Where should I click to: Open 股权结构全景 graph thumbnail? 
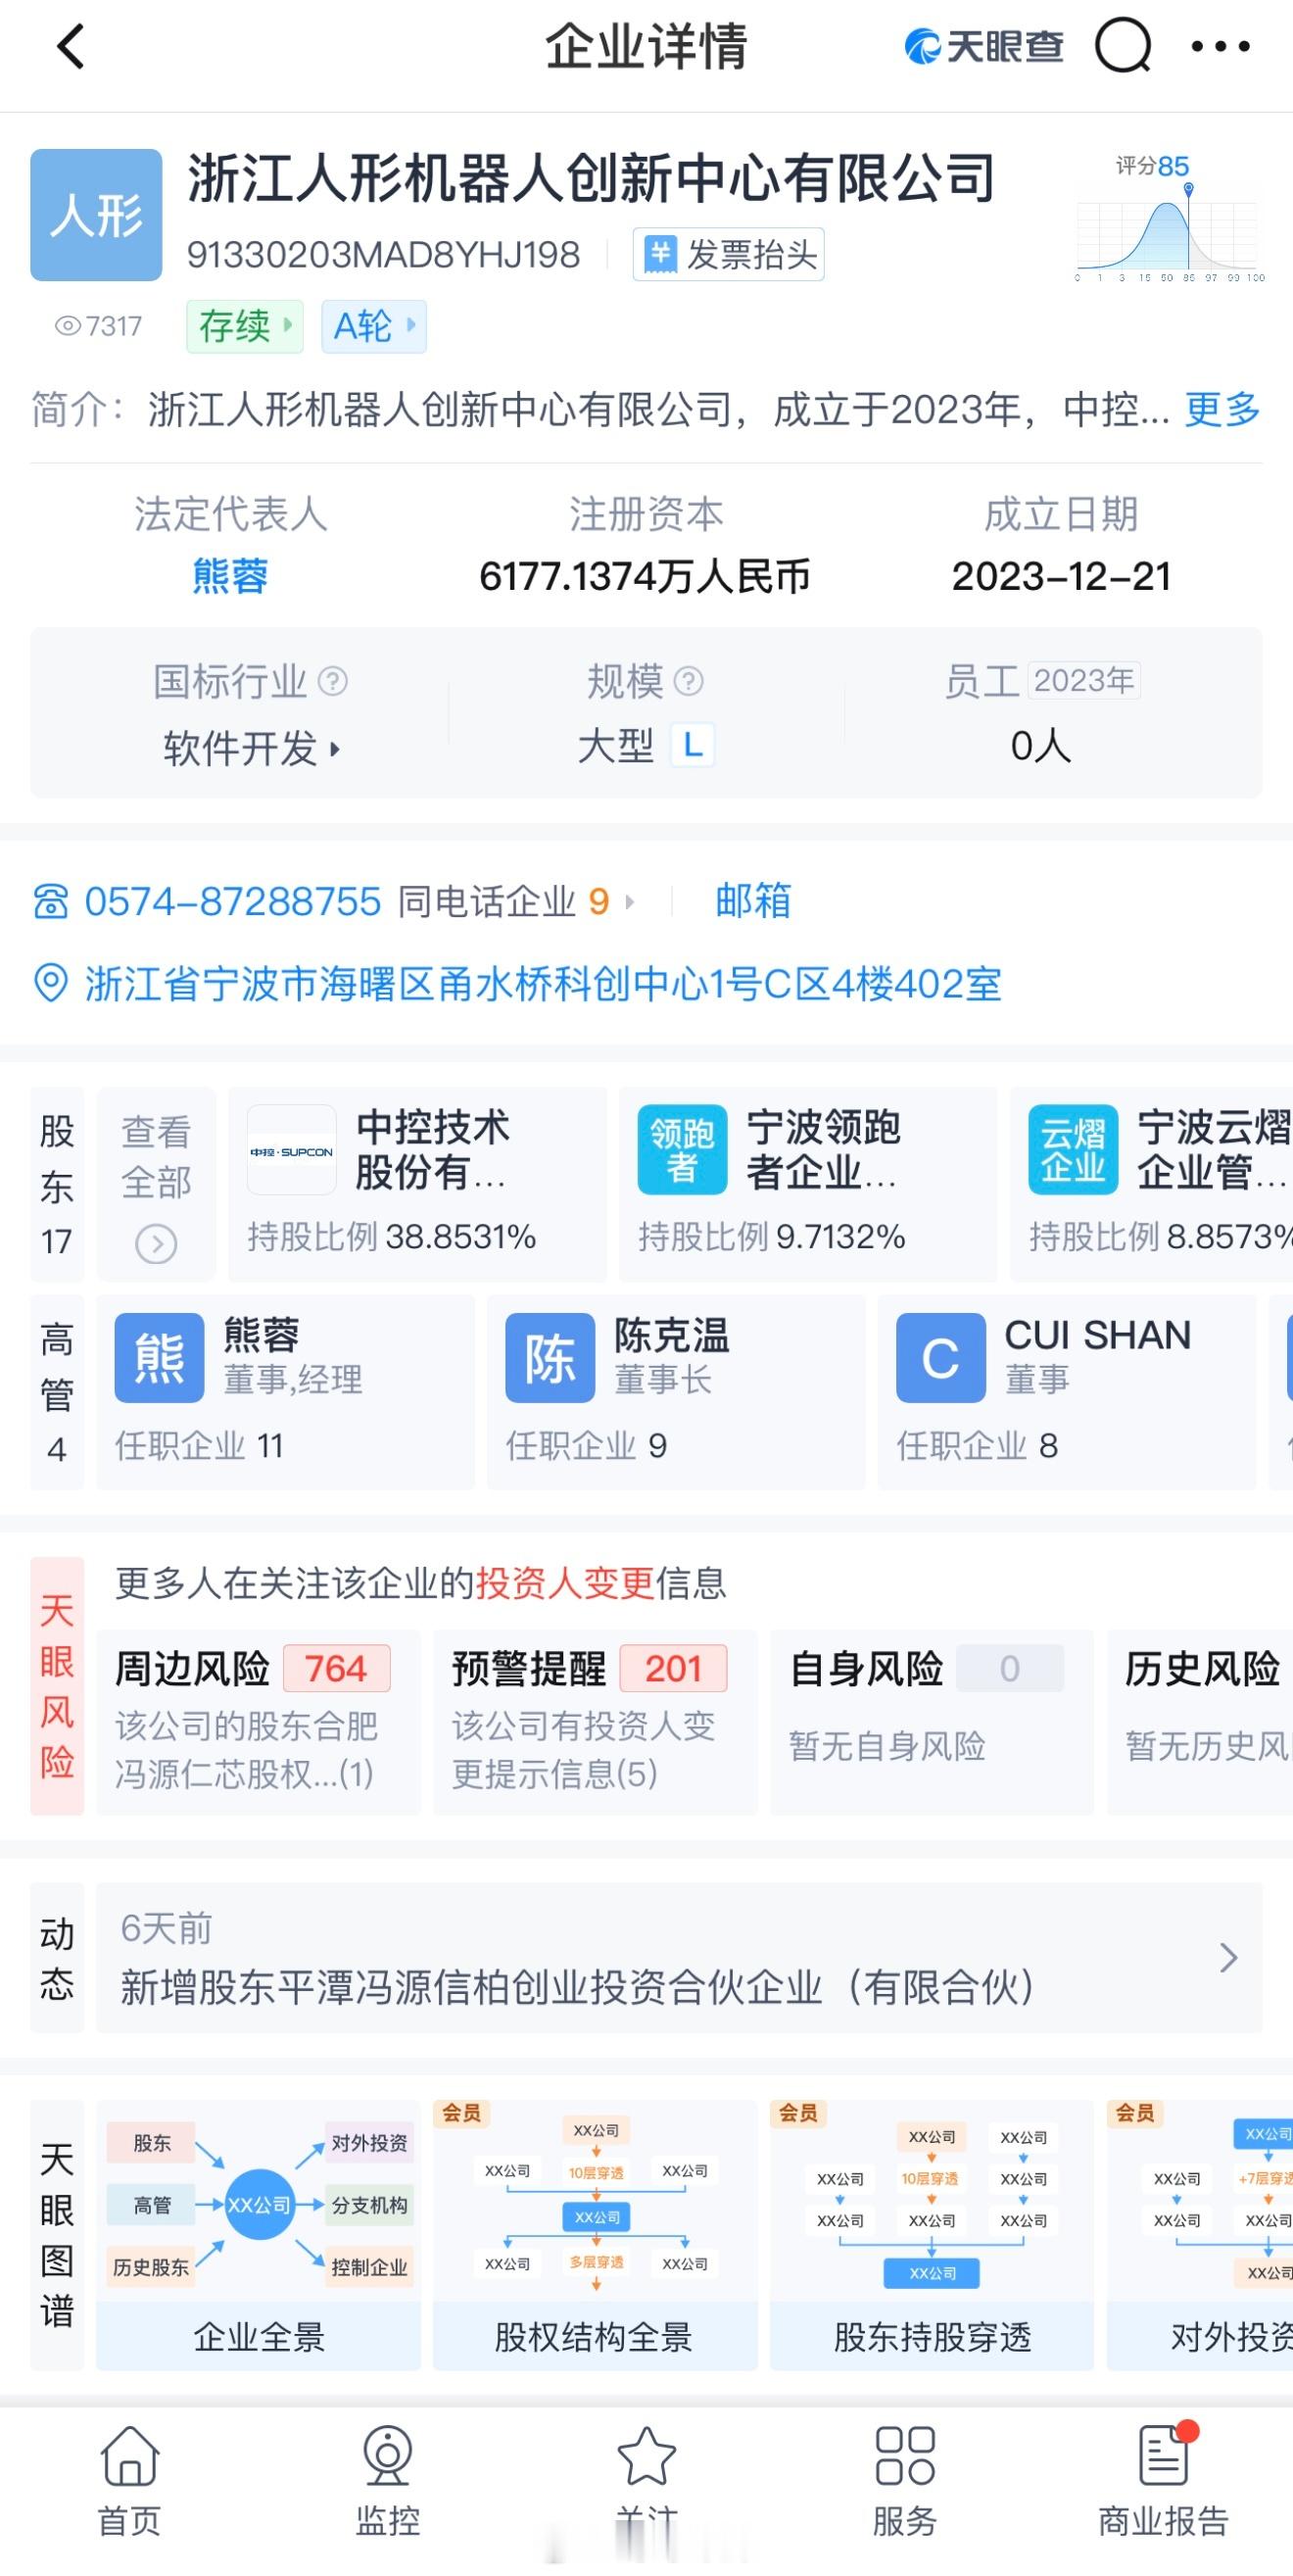tap(595, 2234)
